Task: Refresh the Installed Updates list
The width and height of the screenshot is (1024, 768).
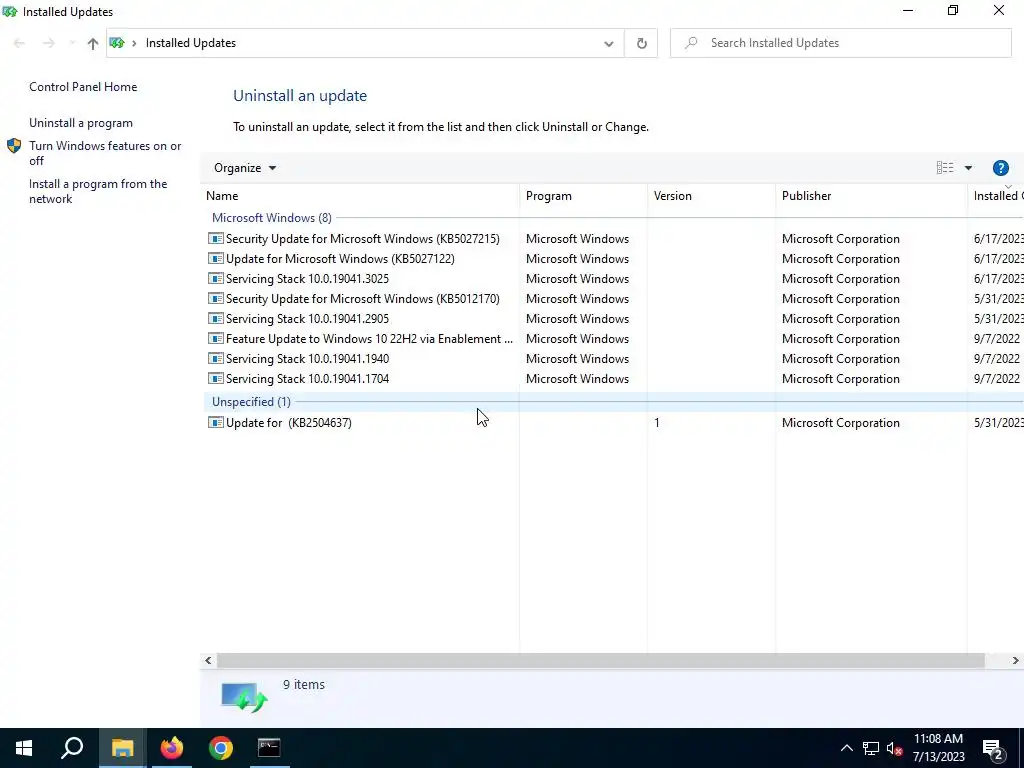Action: [x=641, y=43]
